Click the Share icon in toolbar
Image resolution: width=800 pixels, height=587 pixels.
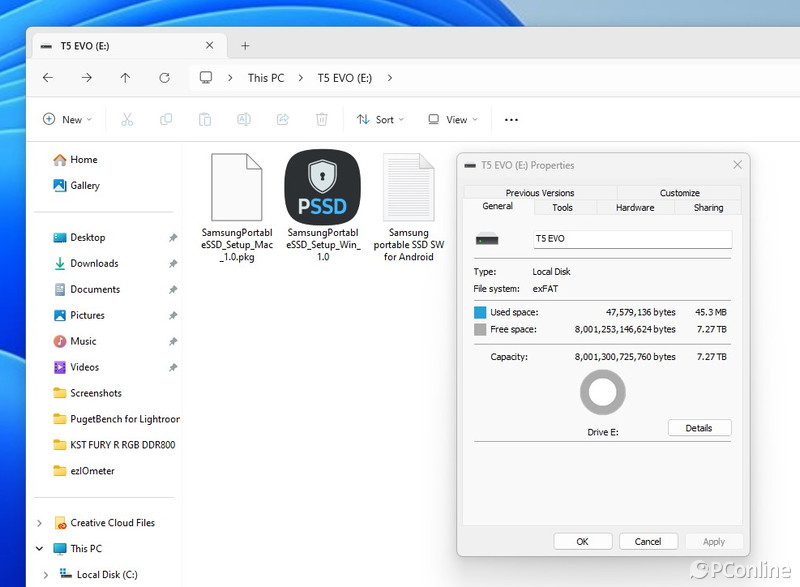click(282, 119)
